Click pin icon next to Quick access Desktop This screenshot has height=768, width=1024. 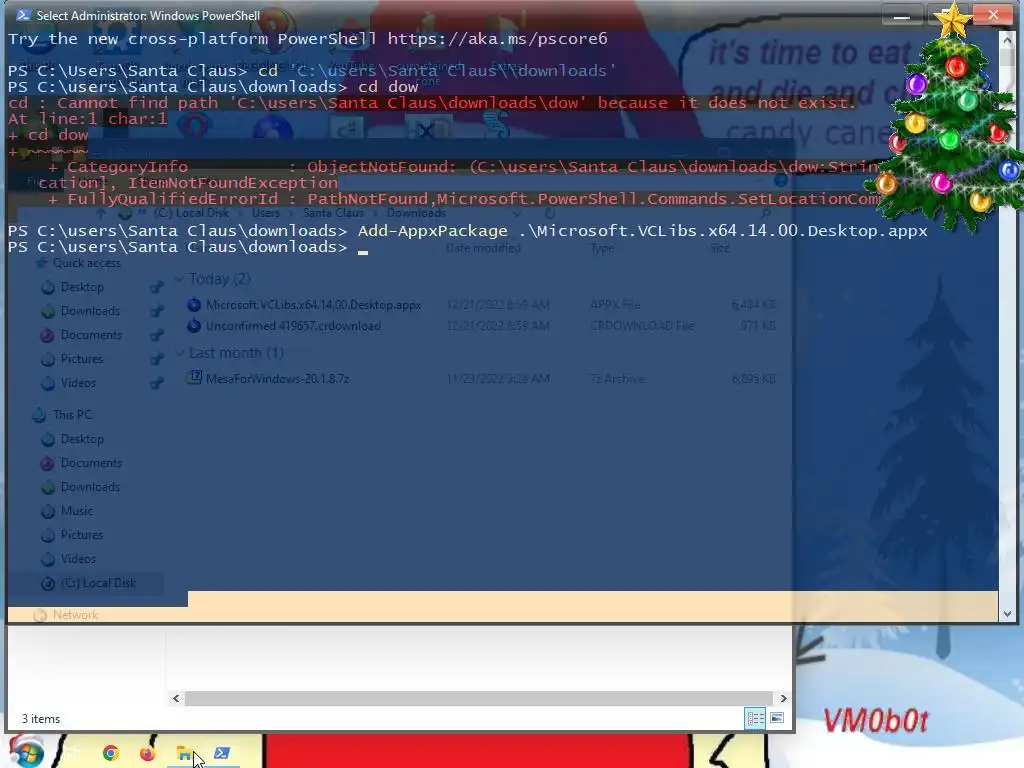(156, 287)
